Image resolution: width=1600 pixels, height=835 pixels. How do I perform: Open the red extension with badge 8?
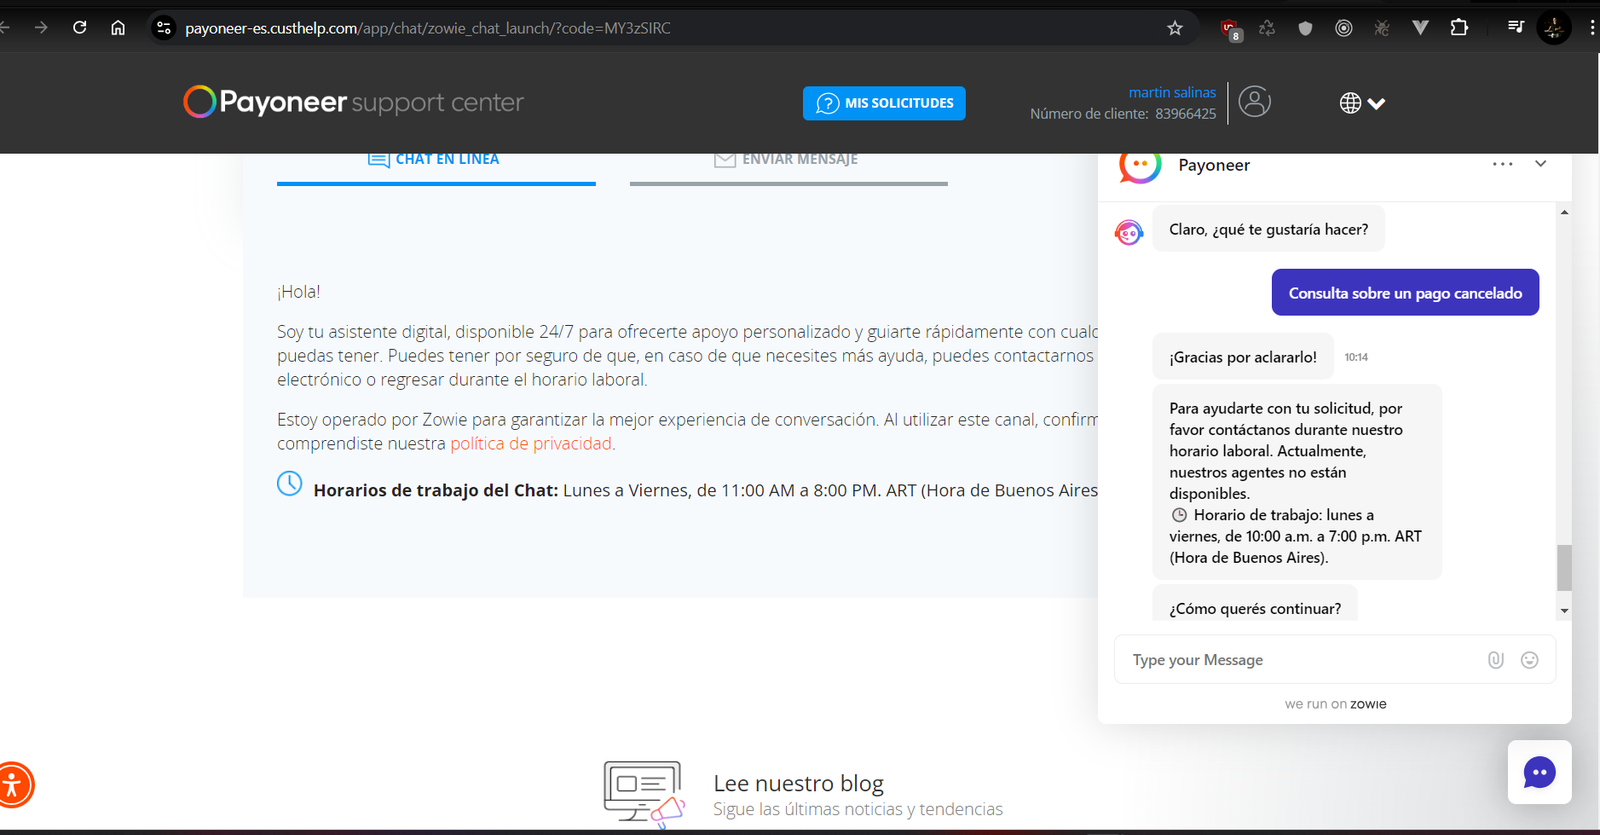(1230, 29)
